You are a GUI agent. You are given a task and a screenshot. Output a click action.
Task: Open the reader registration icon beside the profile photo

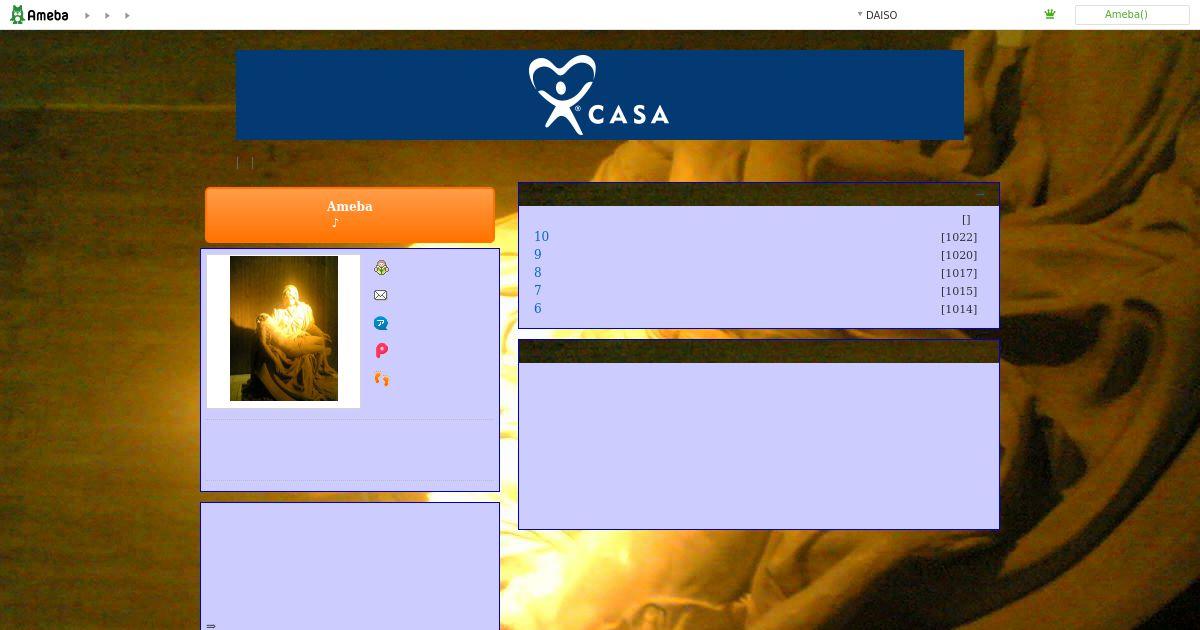pos(381,268)
